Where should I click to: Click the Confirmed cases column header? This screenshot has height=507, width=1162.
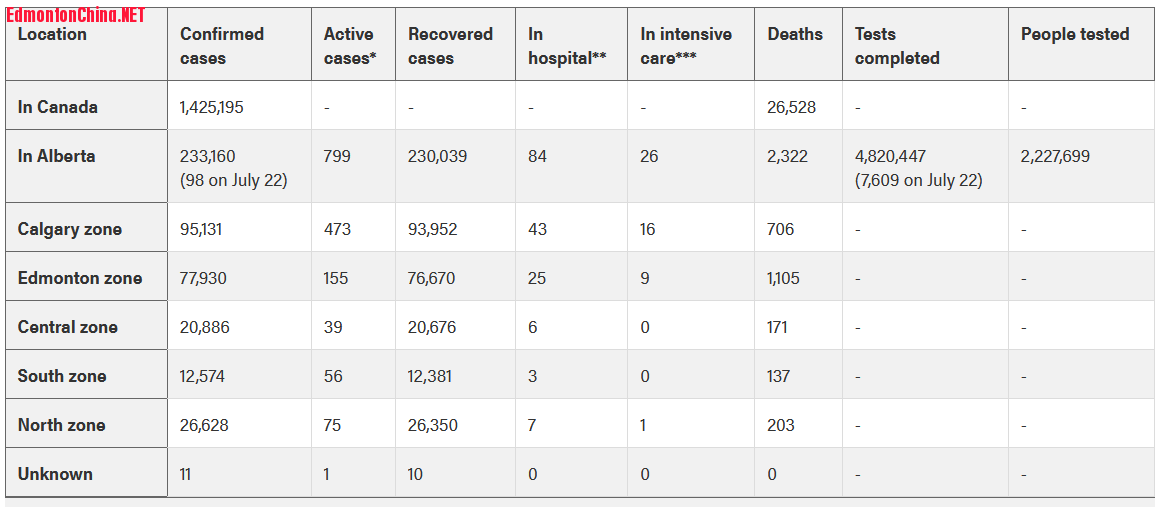222,46
